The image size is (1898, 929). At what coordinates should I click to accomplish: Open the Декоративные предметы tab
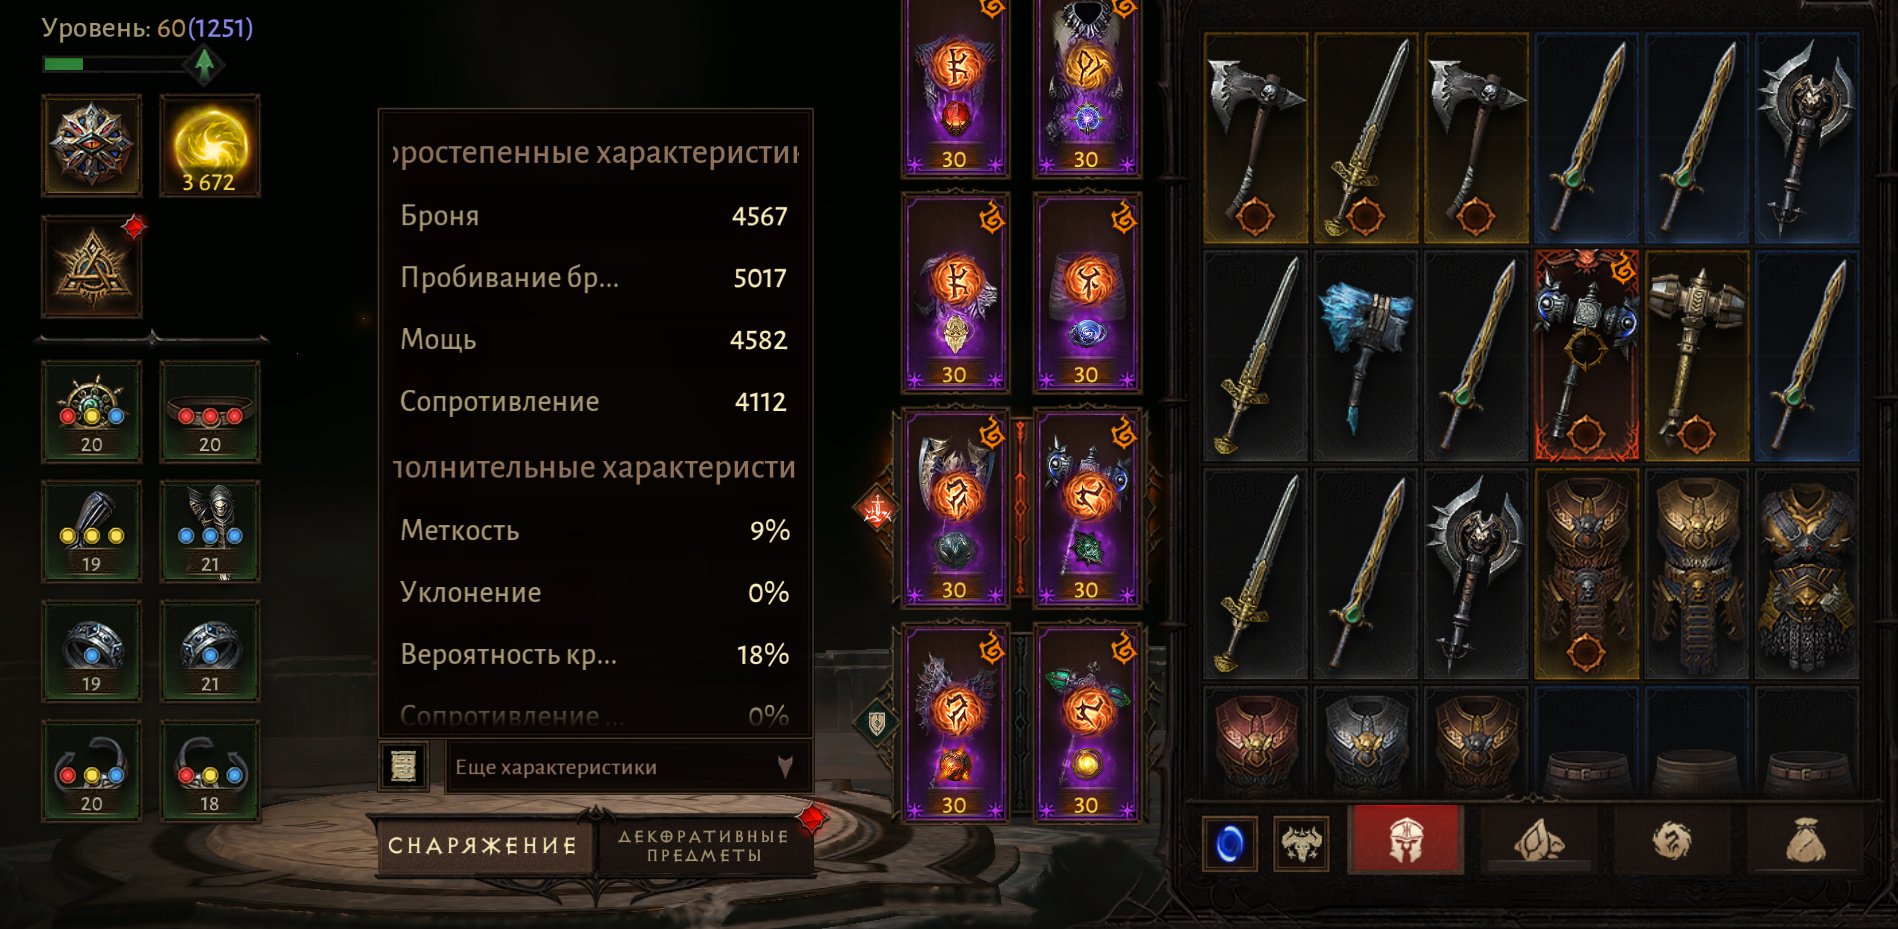click(x=703, y=846)
